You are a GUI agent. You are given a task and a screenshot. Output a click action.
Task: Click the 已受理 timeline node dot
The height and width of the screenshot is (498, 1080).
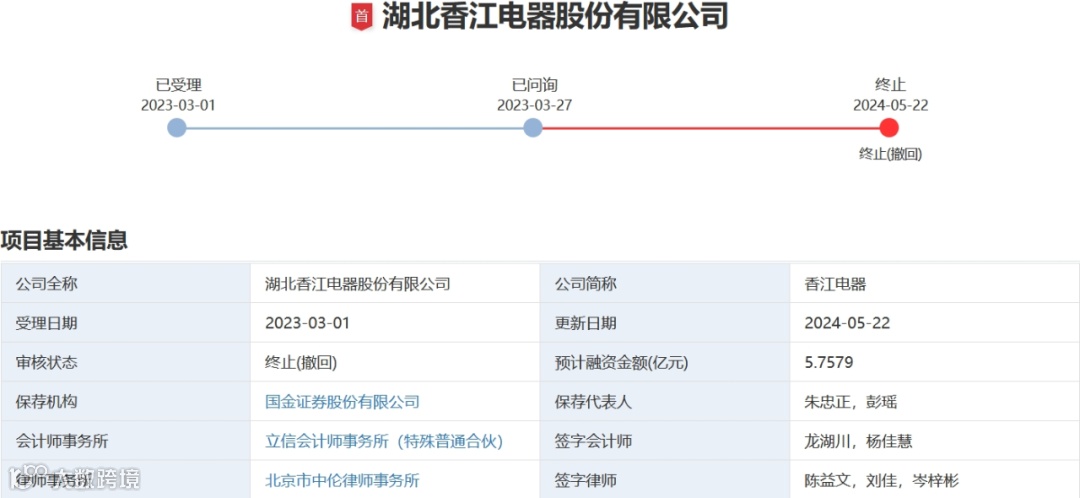[177, 127]
